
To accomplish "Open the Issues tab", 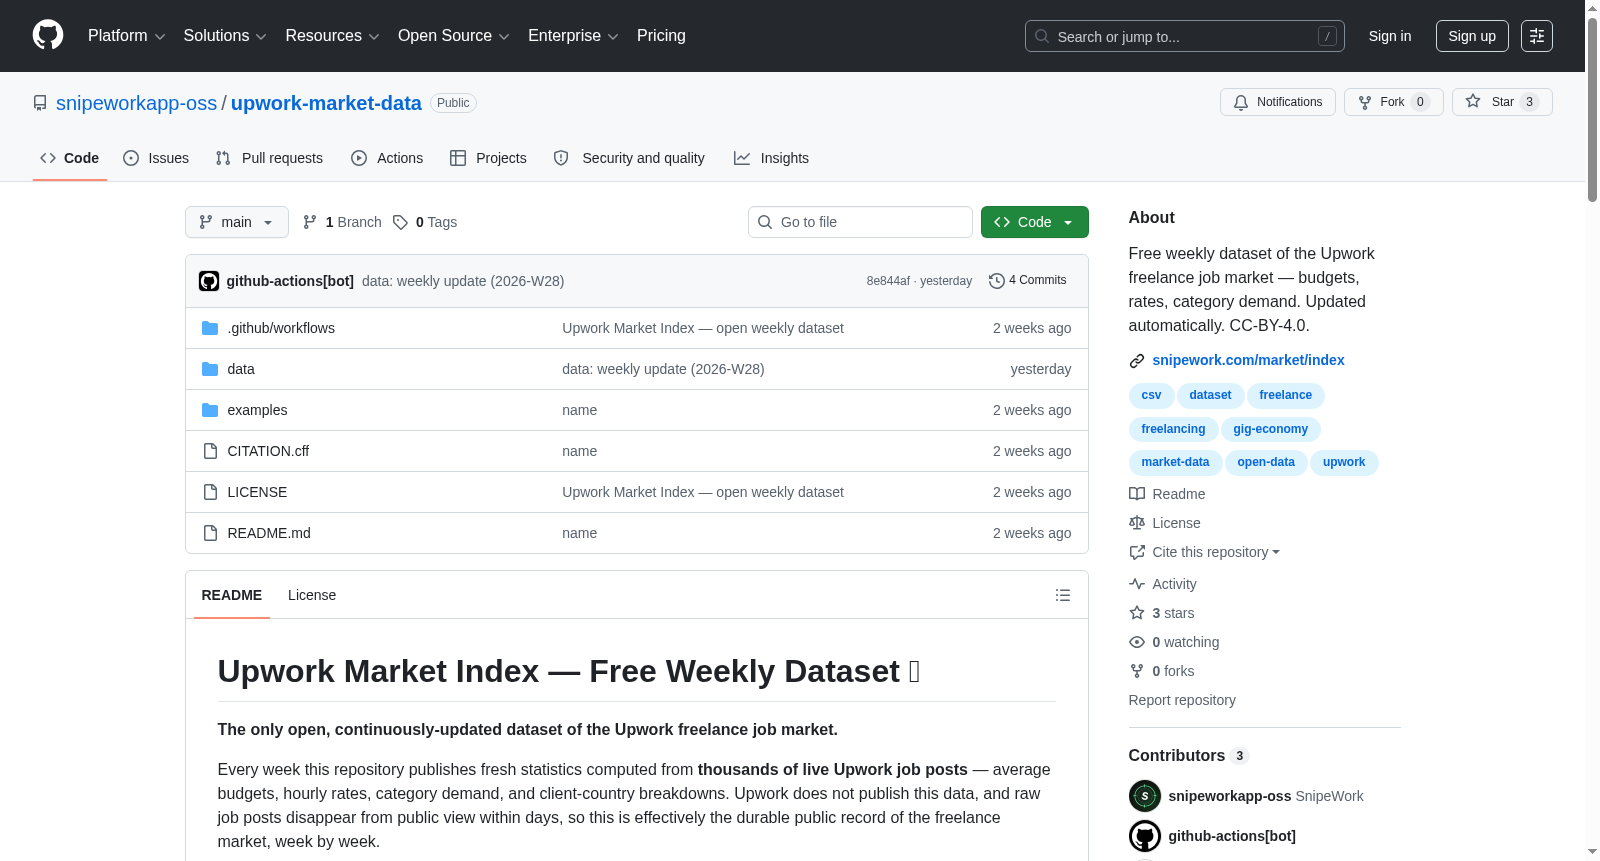I will [156, 158].
